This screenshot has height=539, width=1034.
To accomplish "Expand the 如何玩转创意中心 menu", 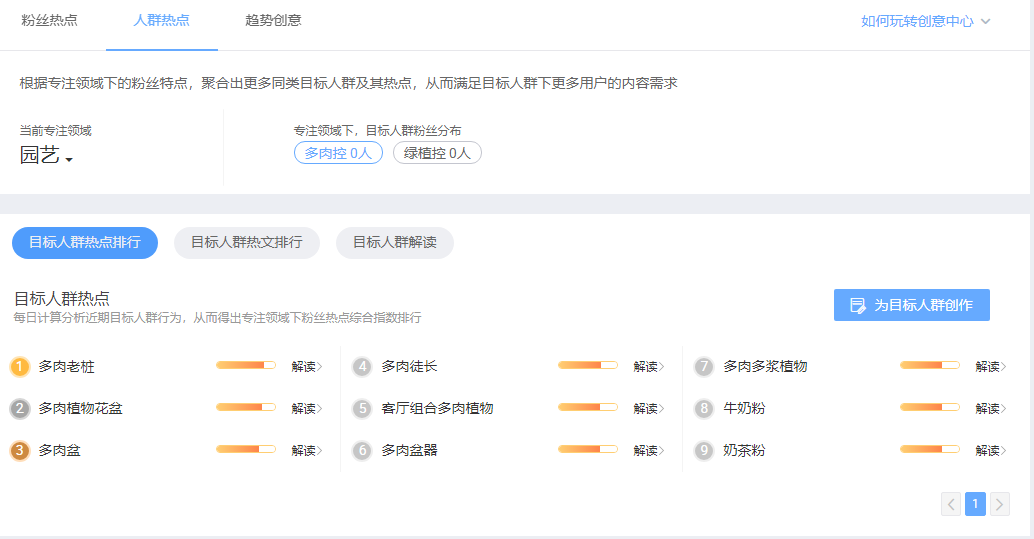I will click(925, 21).
